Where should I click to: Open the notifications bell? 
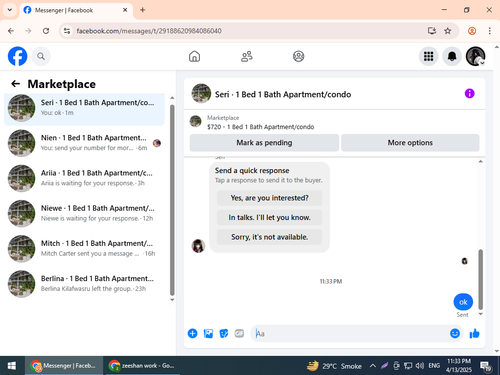(x=452, y=56)
